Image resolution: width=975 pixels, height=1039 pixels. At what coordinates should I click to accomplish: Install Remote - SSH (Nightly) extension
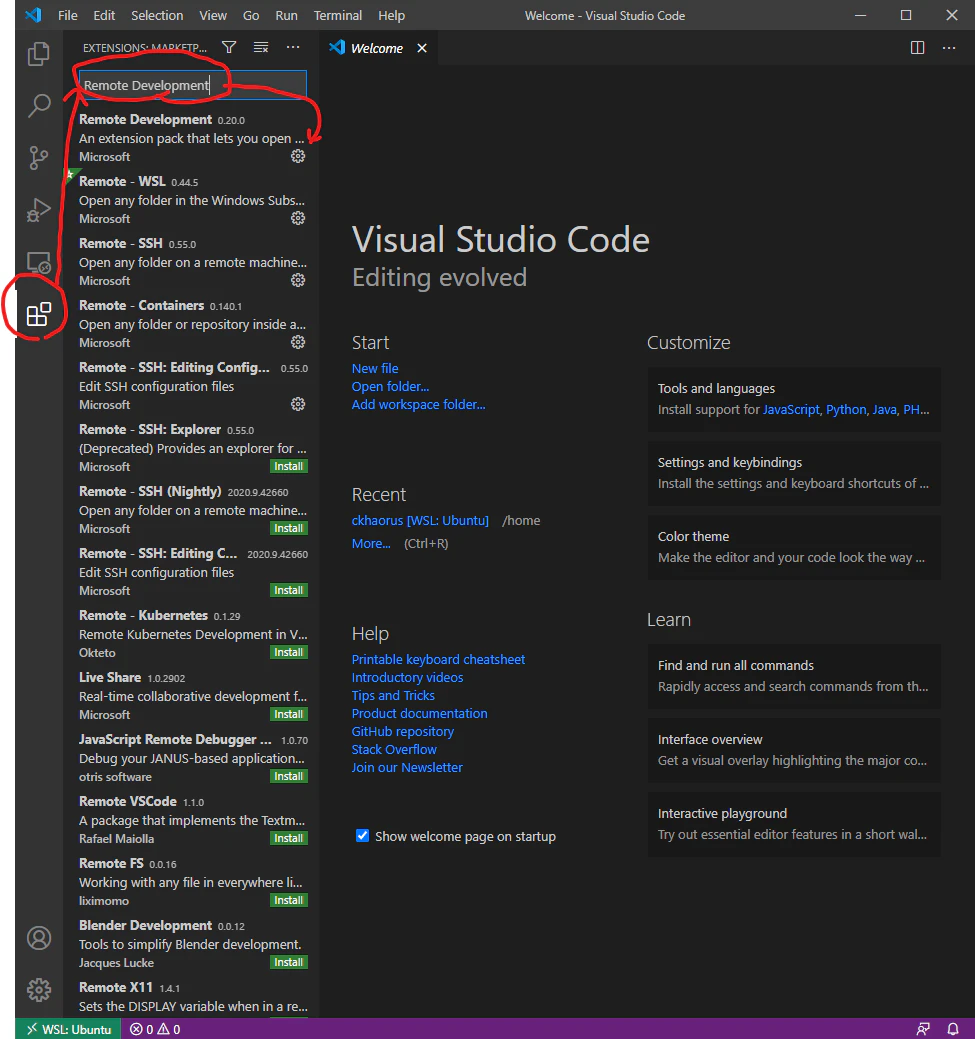tap(288, 528)
